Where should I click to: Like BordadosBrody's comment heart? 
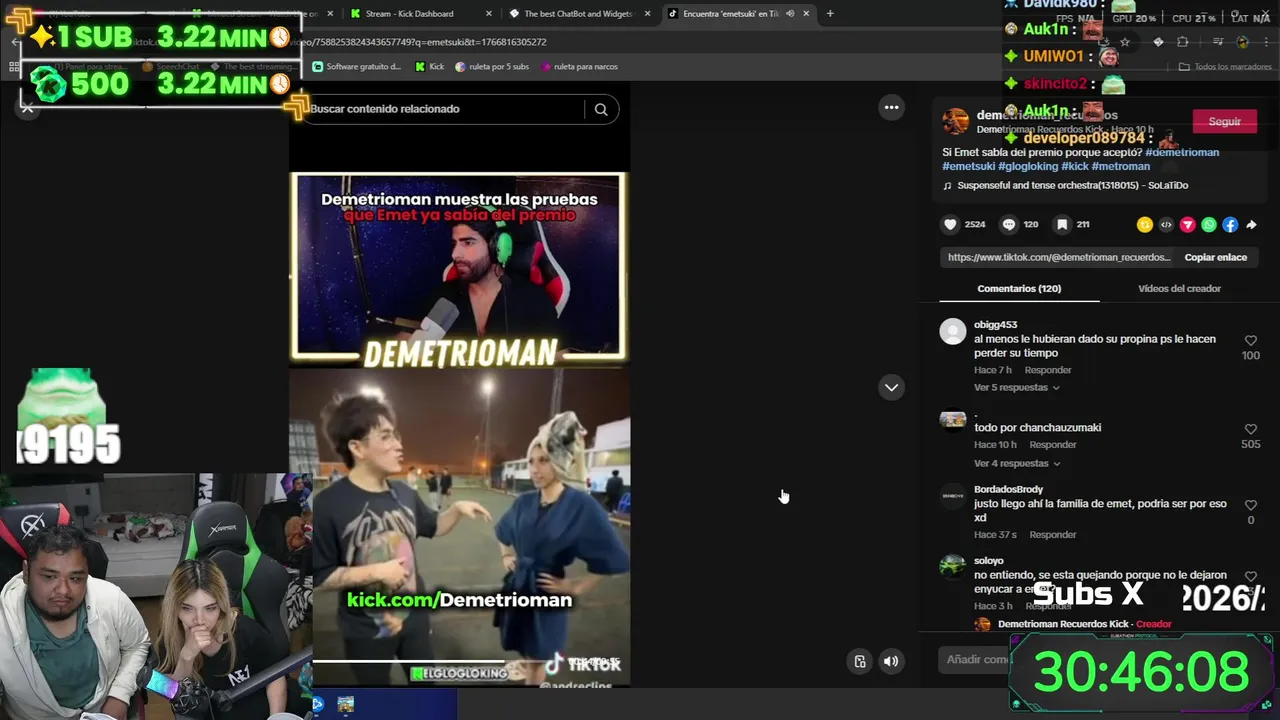point(1250,506)
